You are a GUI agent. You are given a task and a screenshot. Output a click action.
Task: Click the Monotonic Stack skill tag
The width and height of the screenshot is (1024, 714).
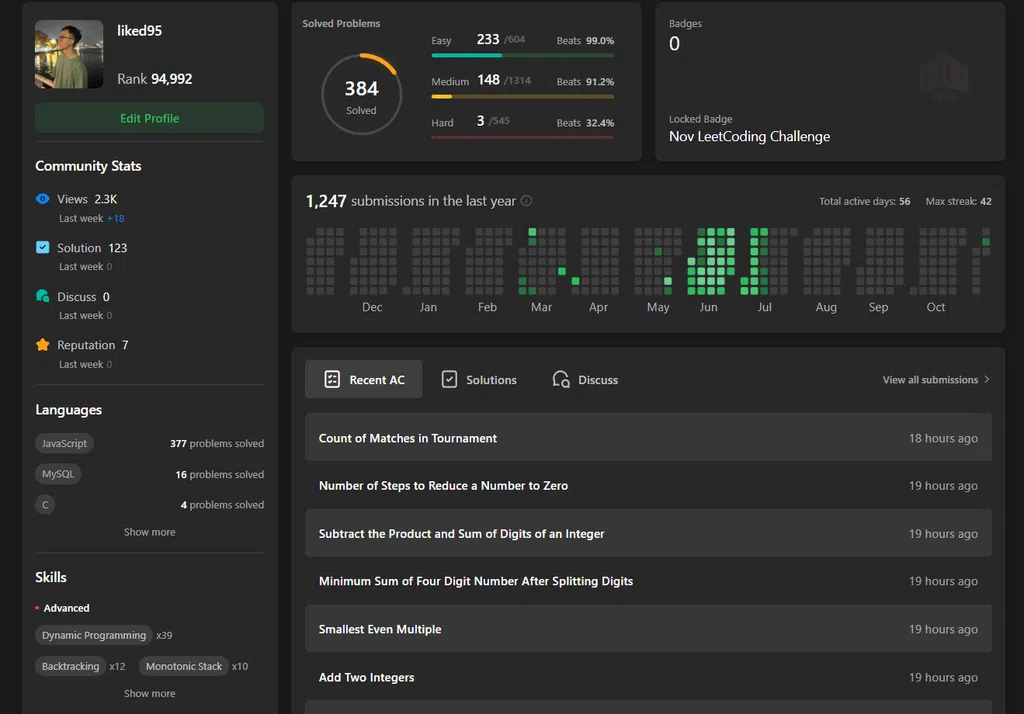(184, 666)
